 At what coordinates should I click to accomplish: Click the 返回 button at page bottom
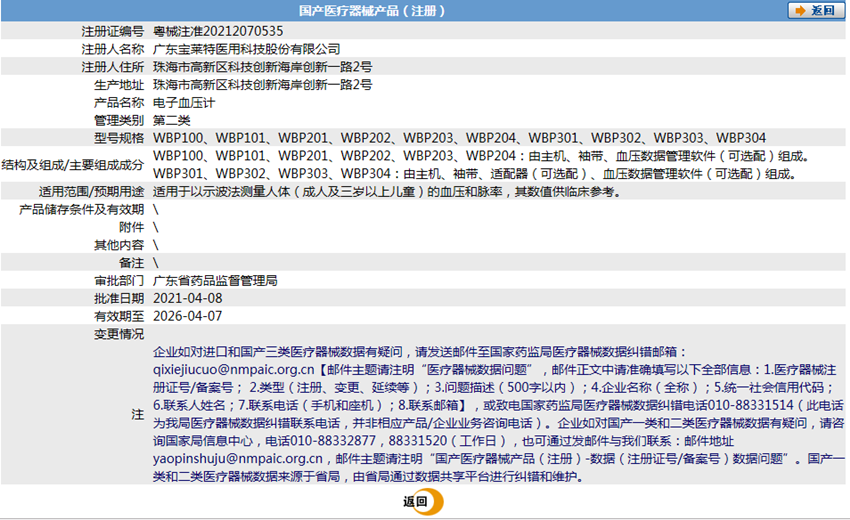click(423, 502)
